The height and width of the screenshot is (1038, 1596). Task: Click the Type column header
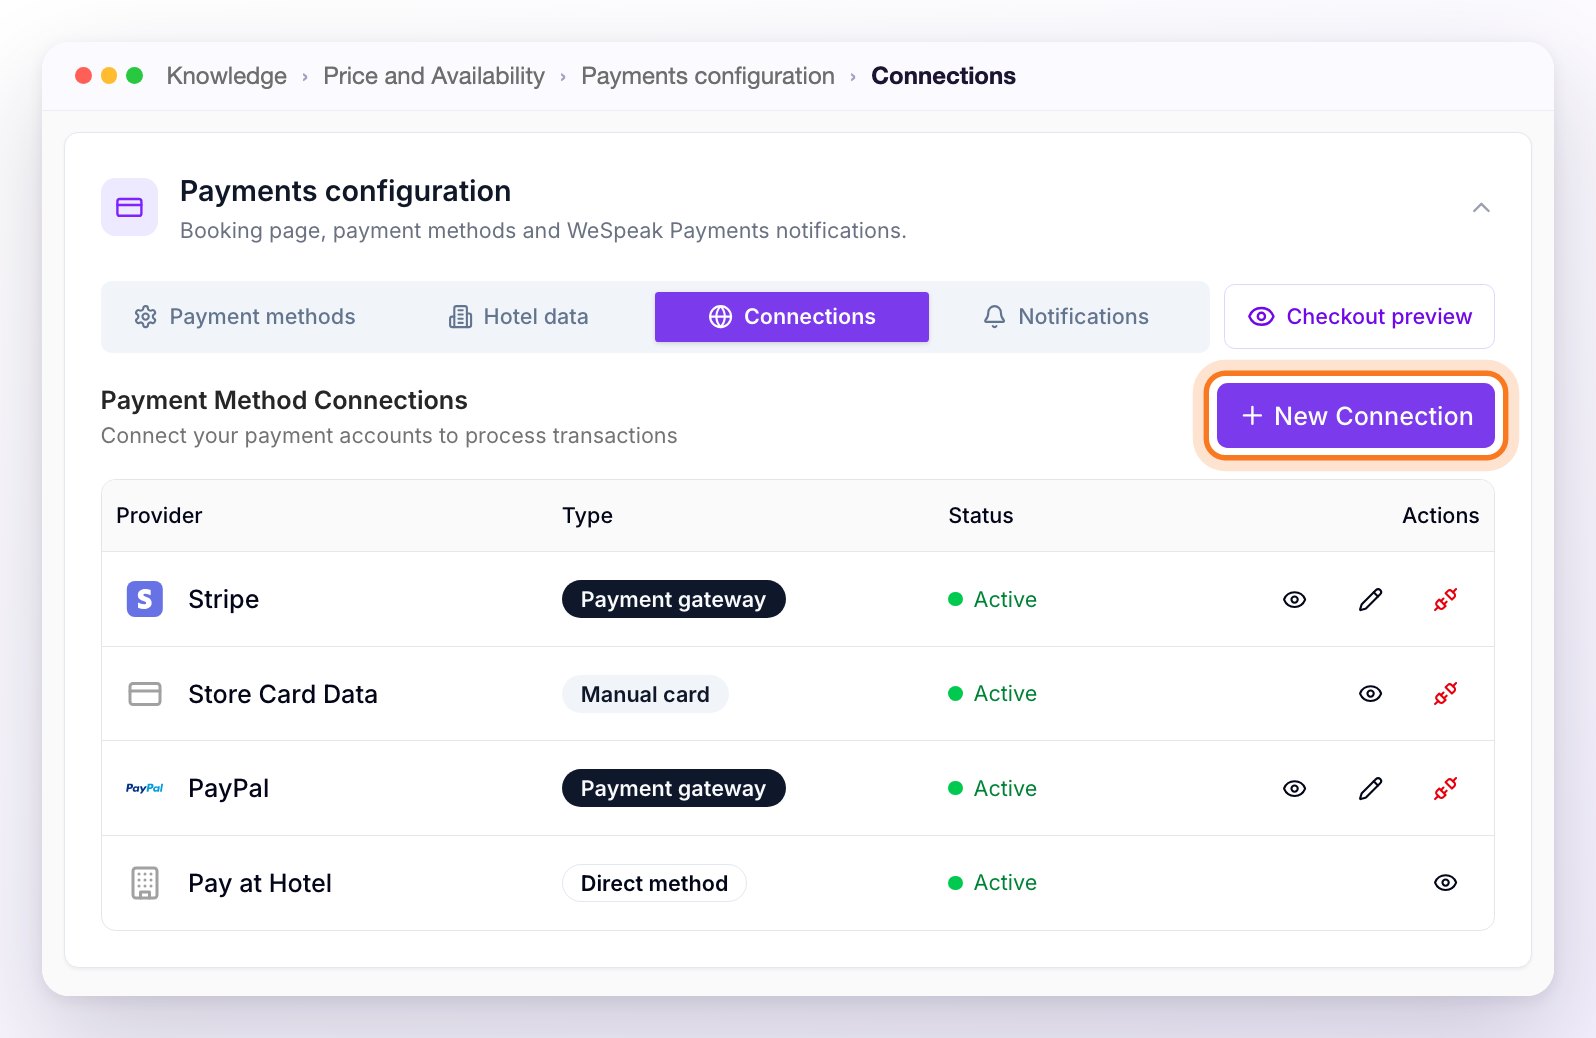pos(587,515)
